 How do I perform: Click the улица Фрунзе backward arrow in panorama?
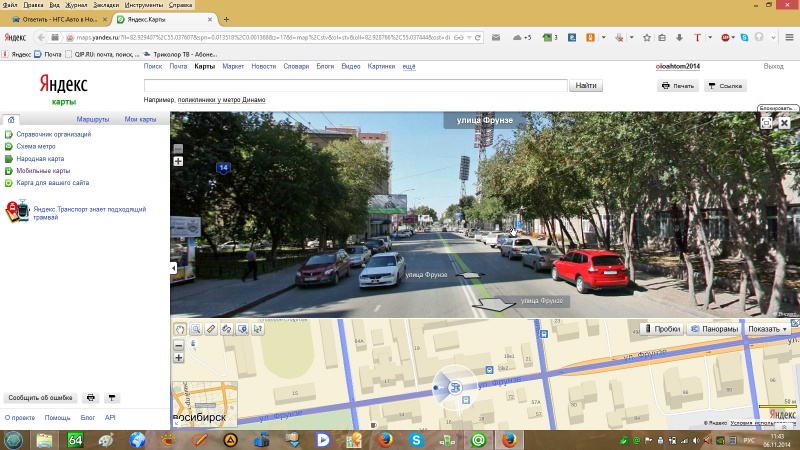tap(494, 304)
